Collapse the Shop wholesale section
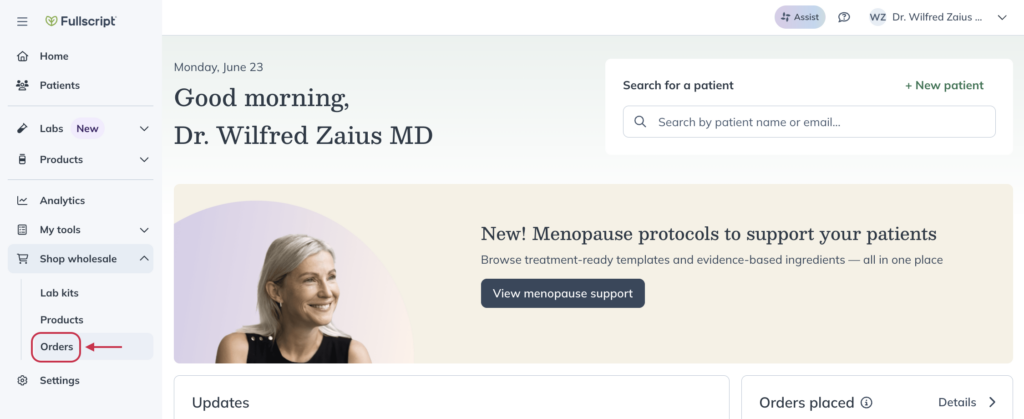Image resolution: width=1024 pixels, height=419 pixels. [144, 259]
